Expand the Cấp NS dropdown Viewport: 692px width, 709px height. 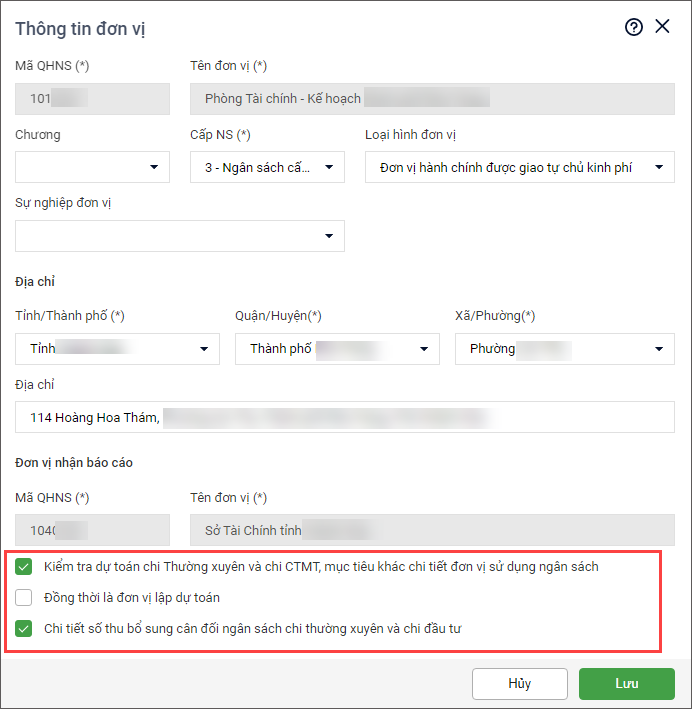point(329,168)
